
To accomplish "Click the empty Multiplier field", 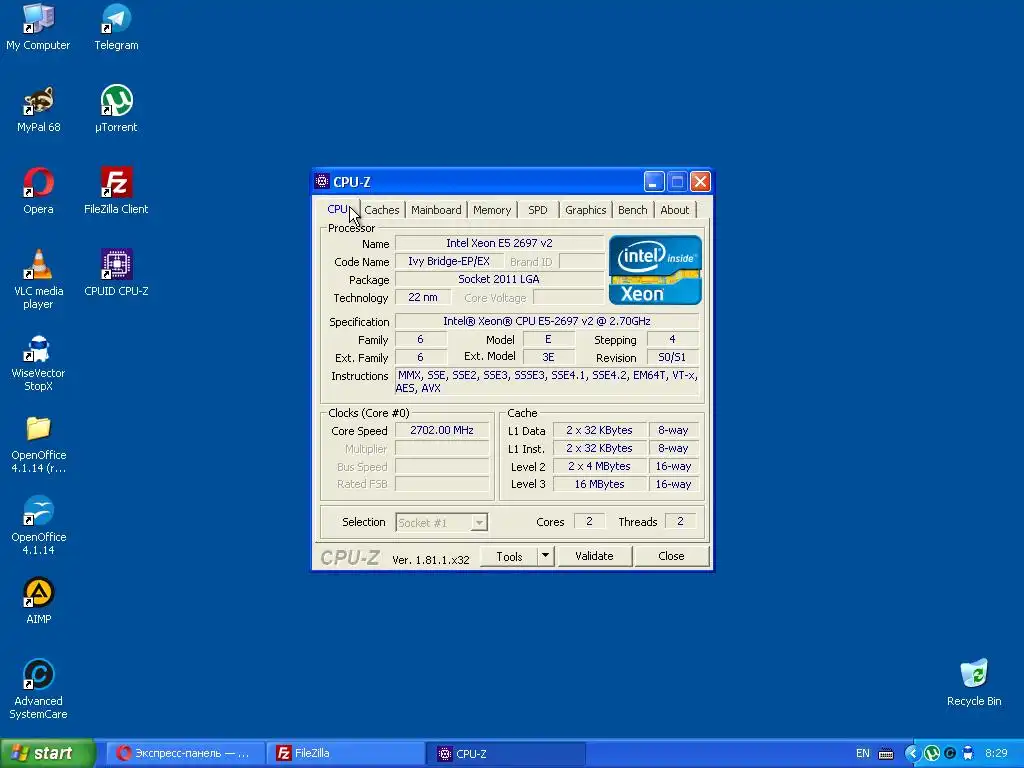I will pyautogui.click(x=441, y=449).
